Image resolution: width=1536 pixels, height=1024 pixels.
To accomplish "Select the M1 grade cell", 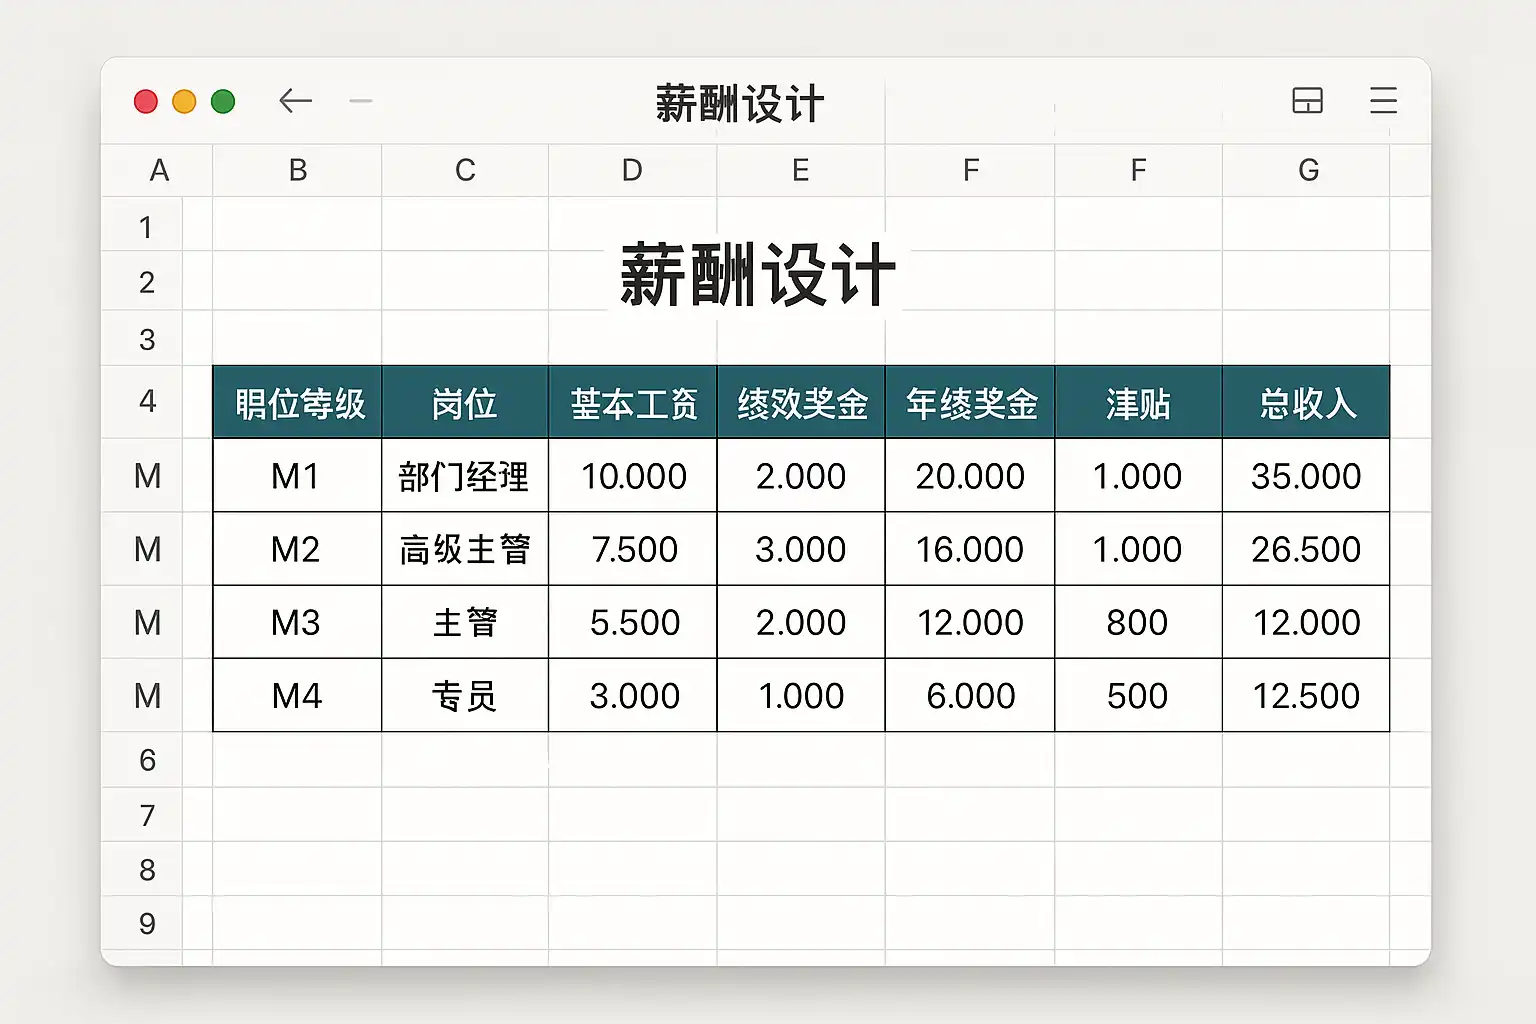I will [x=297, y=475].
